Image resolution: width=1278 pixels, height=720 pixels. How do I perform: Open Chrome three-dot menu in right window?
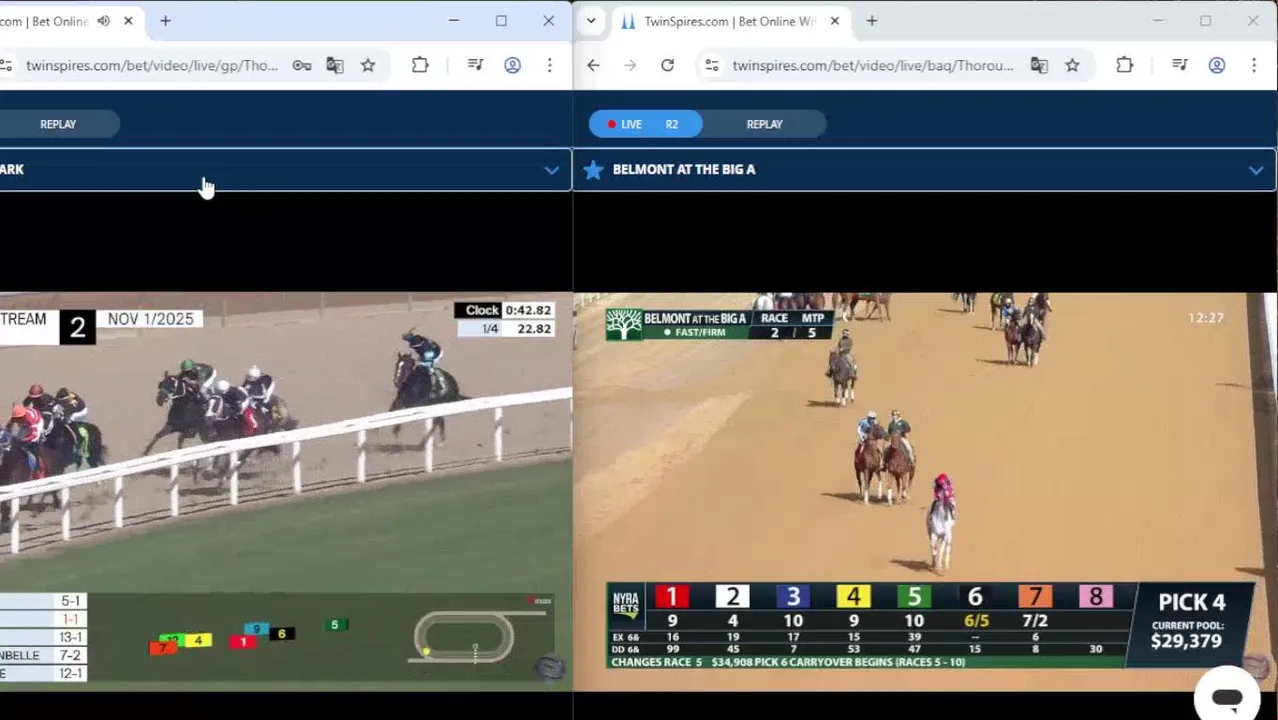tap(1254, 66)
